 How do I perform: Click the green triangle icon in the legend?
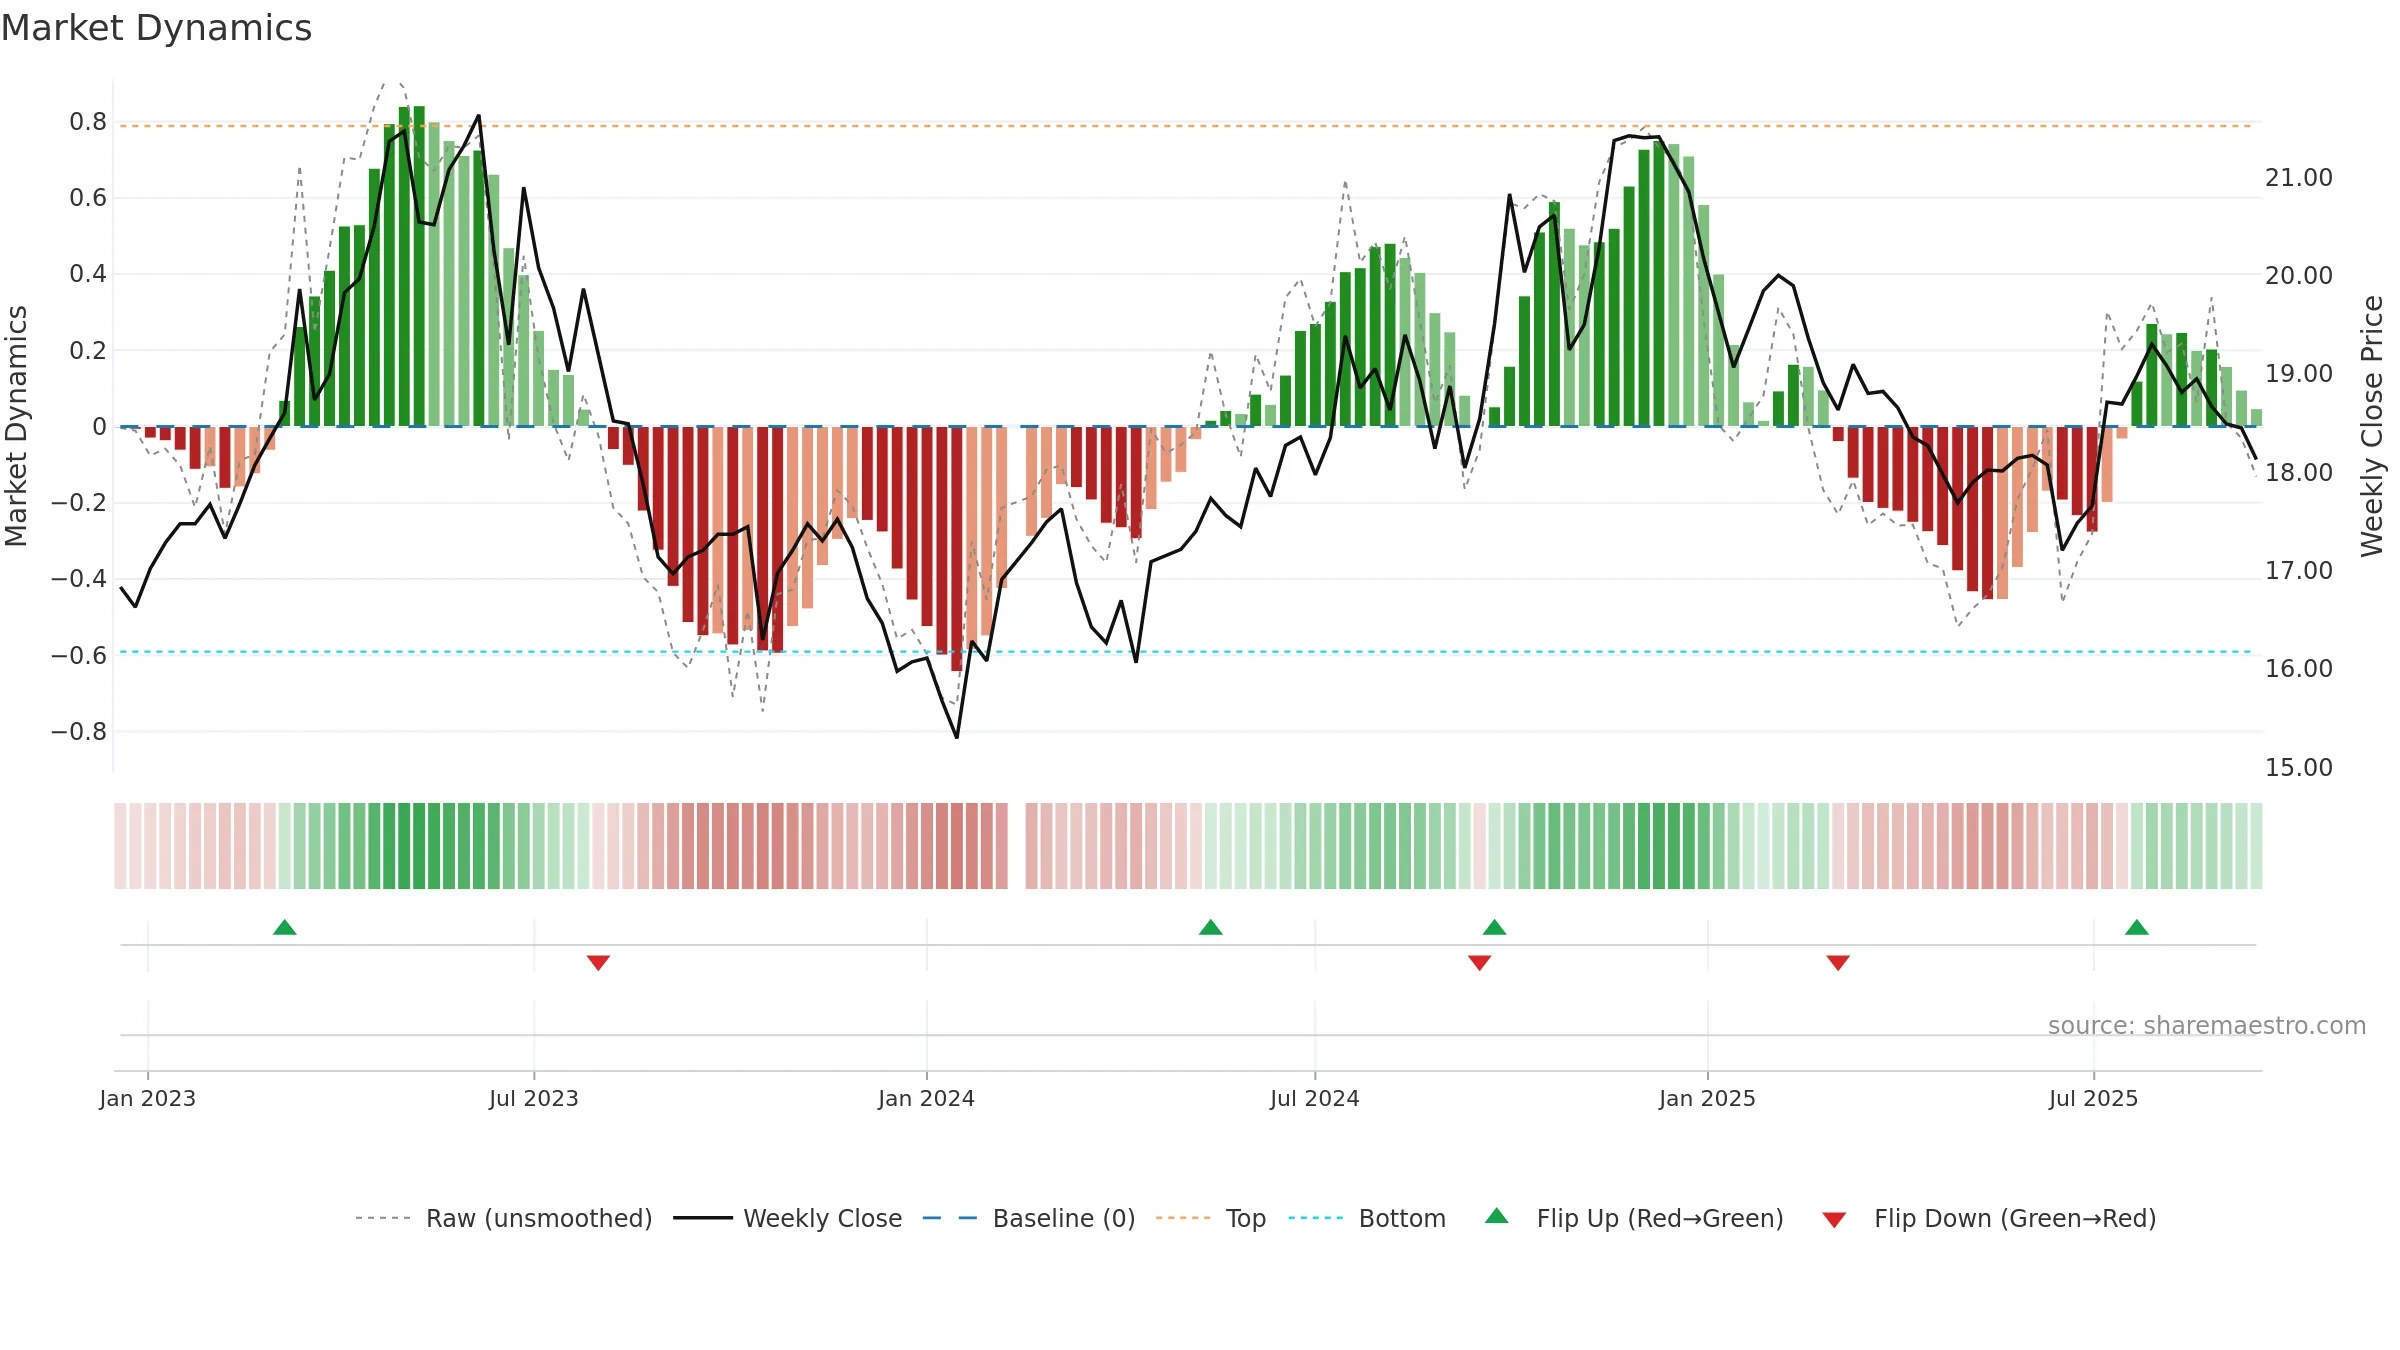(1497, 1216)
